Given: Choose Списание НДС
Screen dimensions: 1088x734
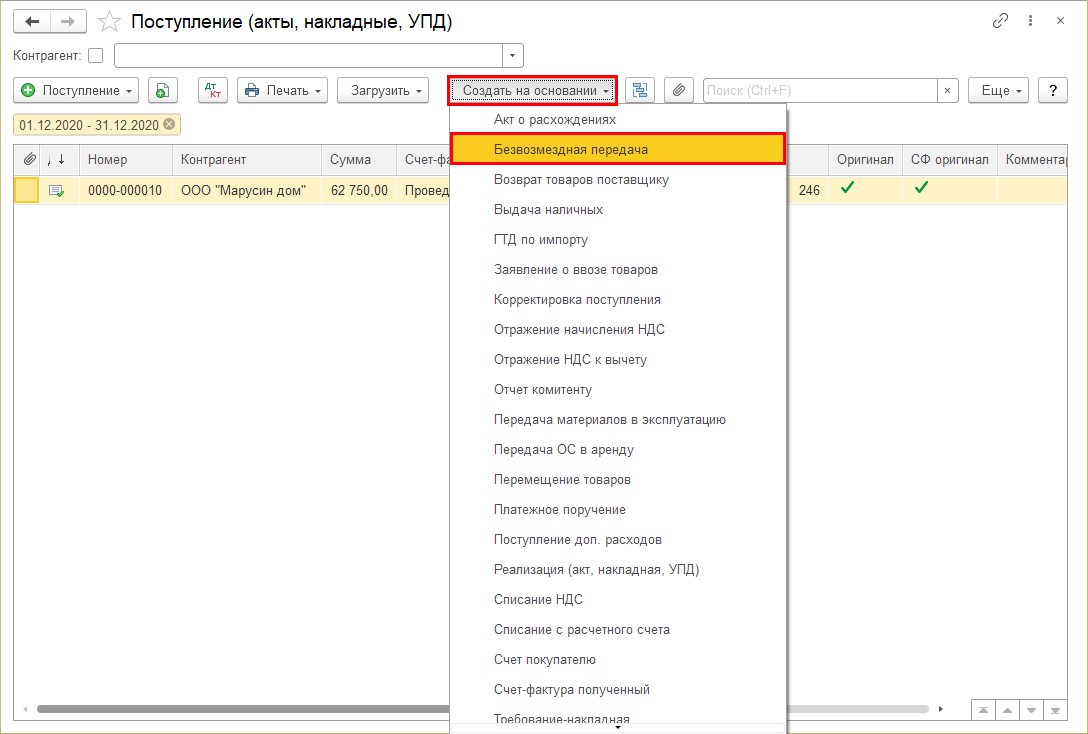Looking at the screenshot, I should tap(618, 599).
